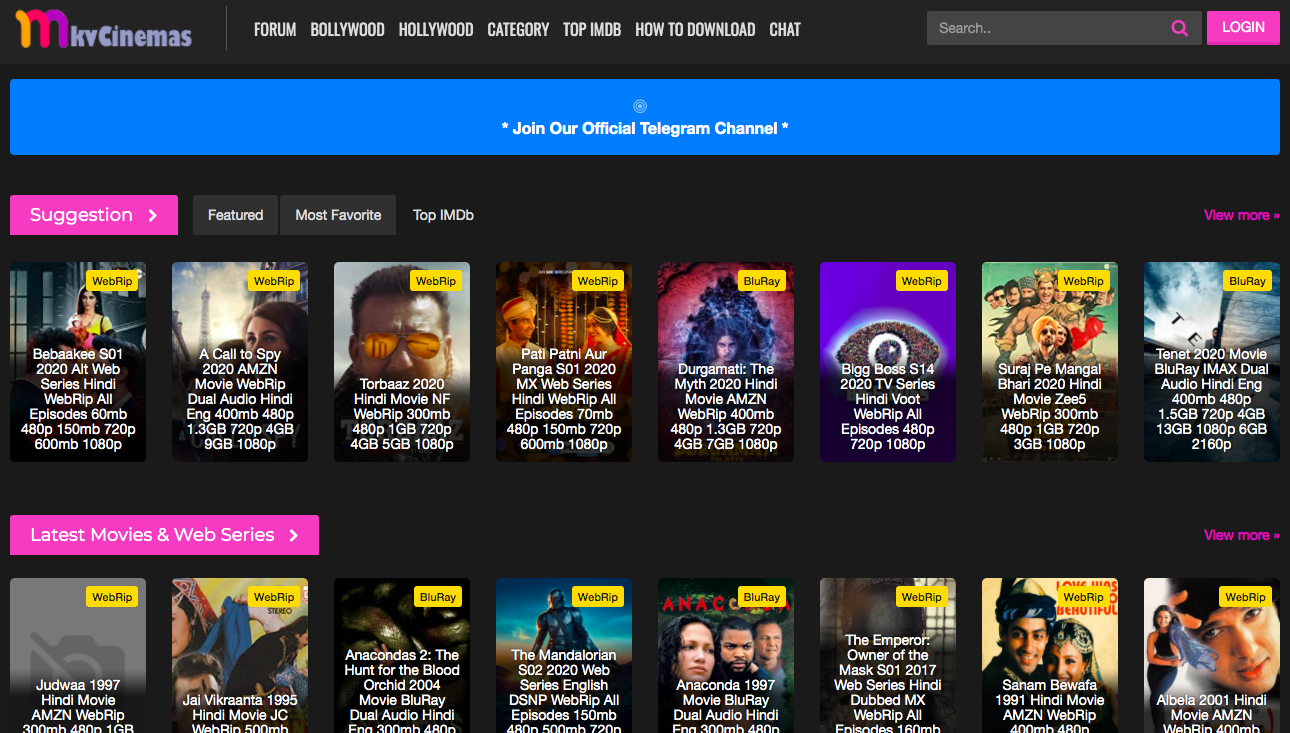Image resolution: width=1290 pixels, height=733 pixels.
Task: Click the BluRay badge on Tenet 2020
Action: [x=1247, y=281]
